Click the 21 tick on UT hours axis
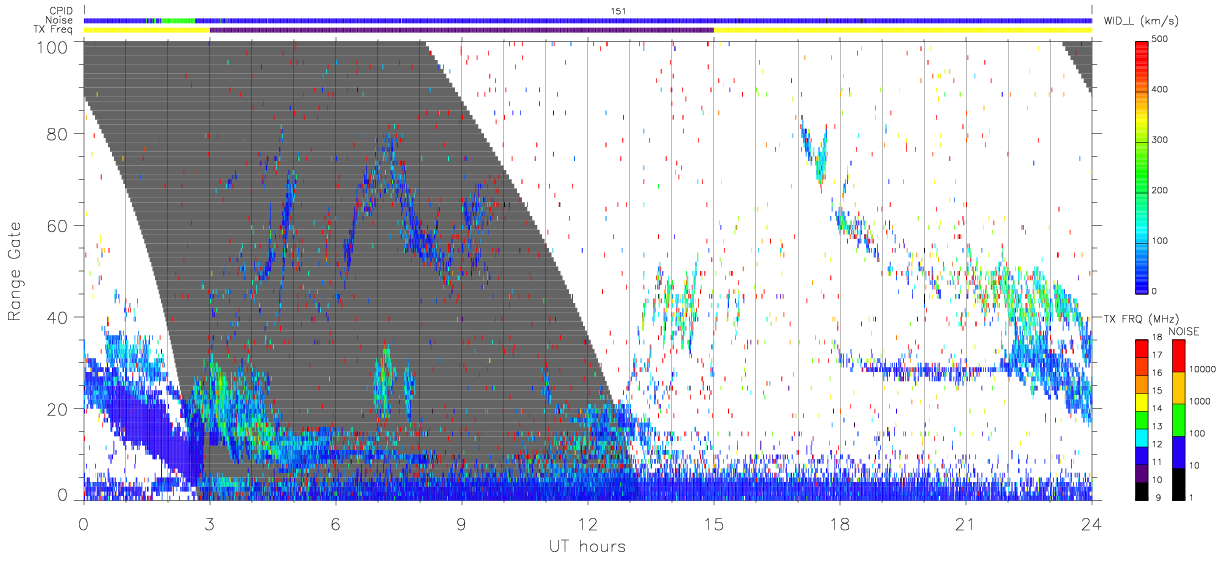Image resolution: width=1228 pixels, height=567 pixels. tap(965, 523)
